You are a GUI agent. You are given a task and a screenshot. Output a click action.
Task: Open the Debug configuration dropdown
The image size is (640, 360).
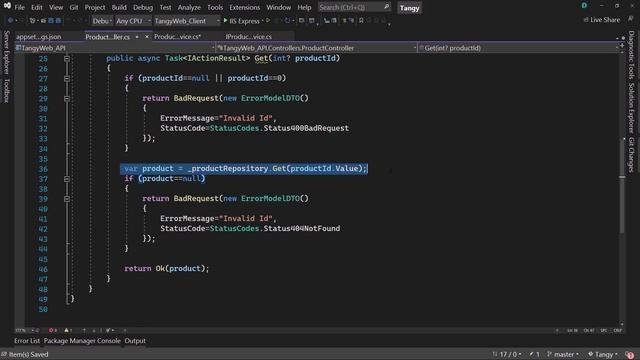pos(102,21)
